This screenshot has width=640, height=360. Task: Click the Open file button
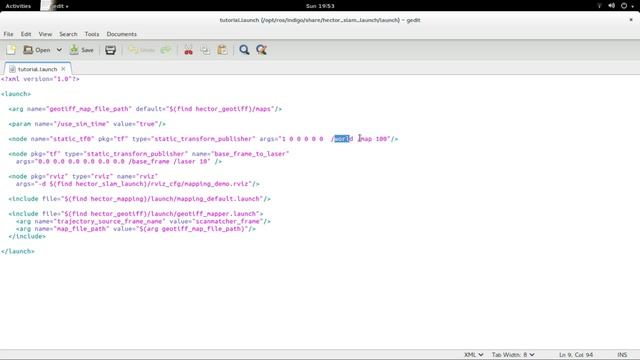click(x=37, y=50)
